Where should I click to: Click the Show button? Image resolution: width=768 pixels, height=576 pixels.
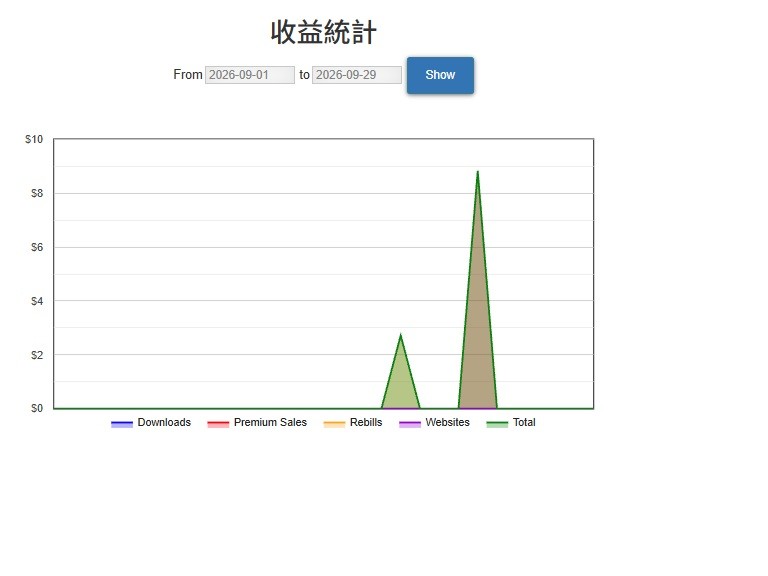[440, 75]
